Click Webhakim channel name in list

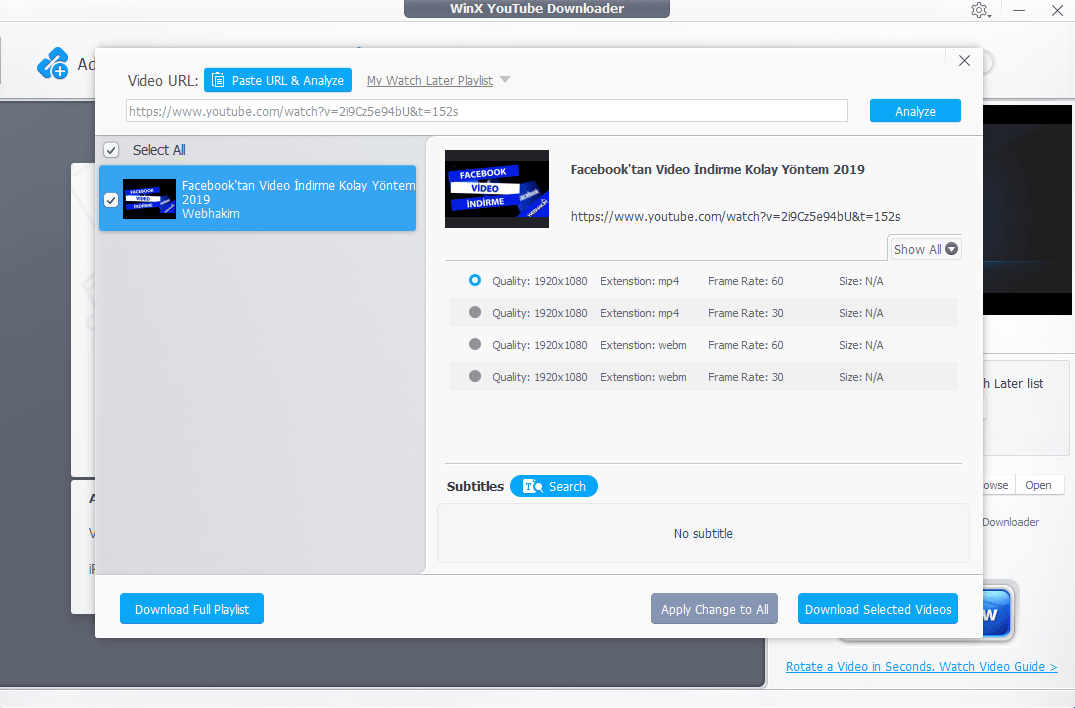tap(210, 214)
